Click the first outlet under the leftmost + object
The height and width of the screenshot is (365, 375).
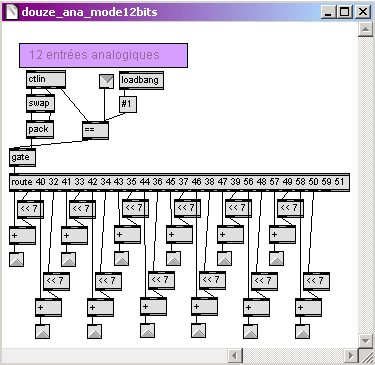click(x=16, y=260)
